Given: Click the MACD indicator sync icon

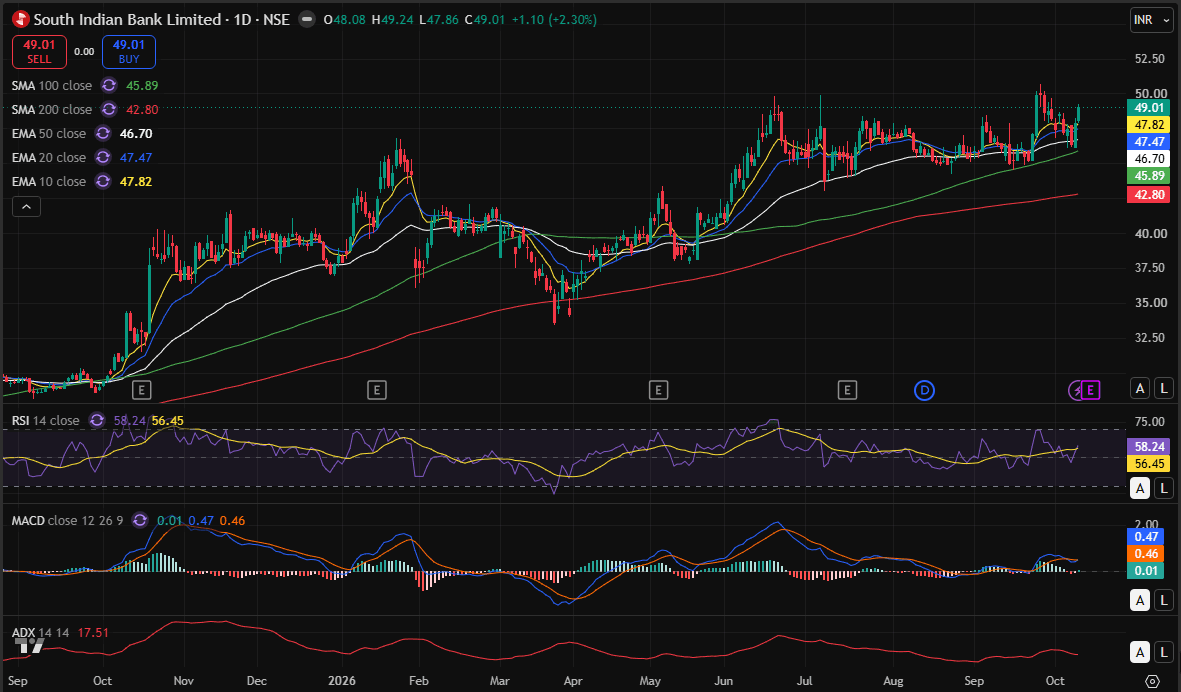Looking at the screenshot, I should click(140, 520).
